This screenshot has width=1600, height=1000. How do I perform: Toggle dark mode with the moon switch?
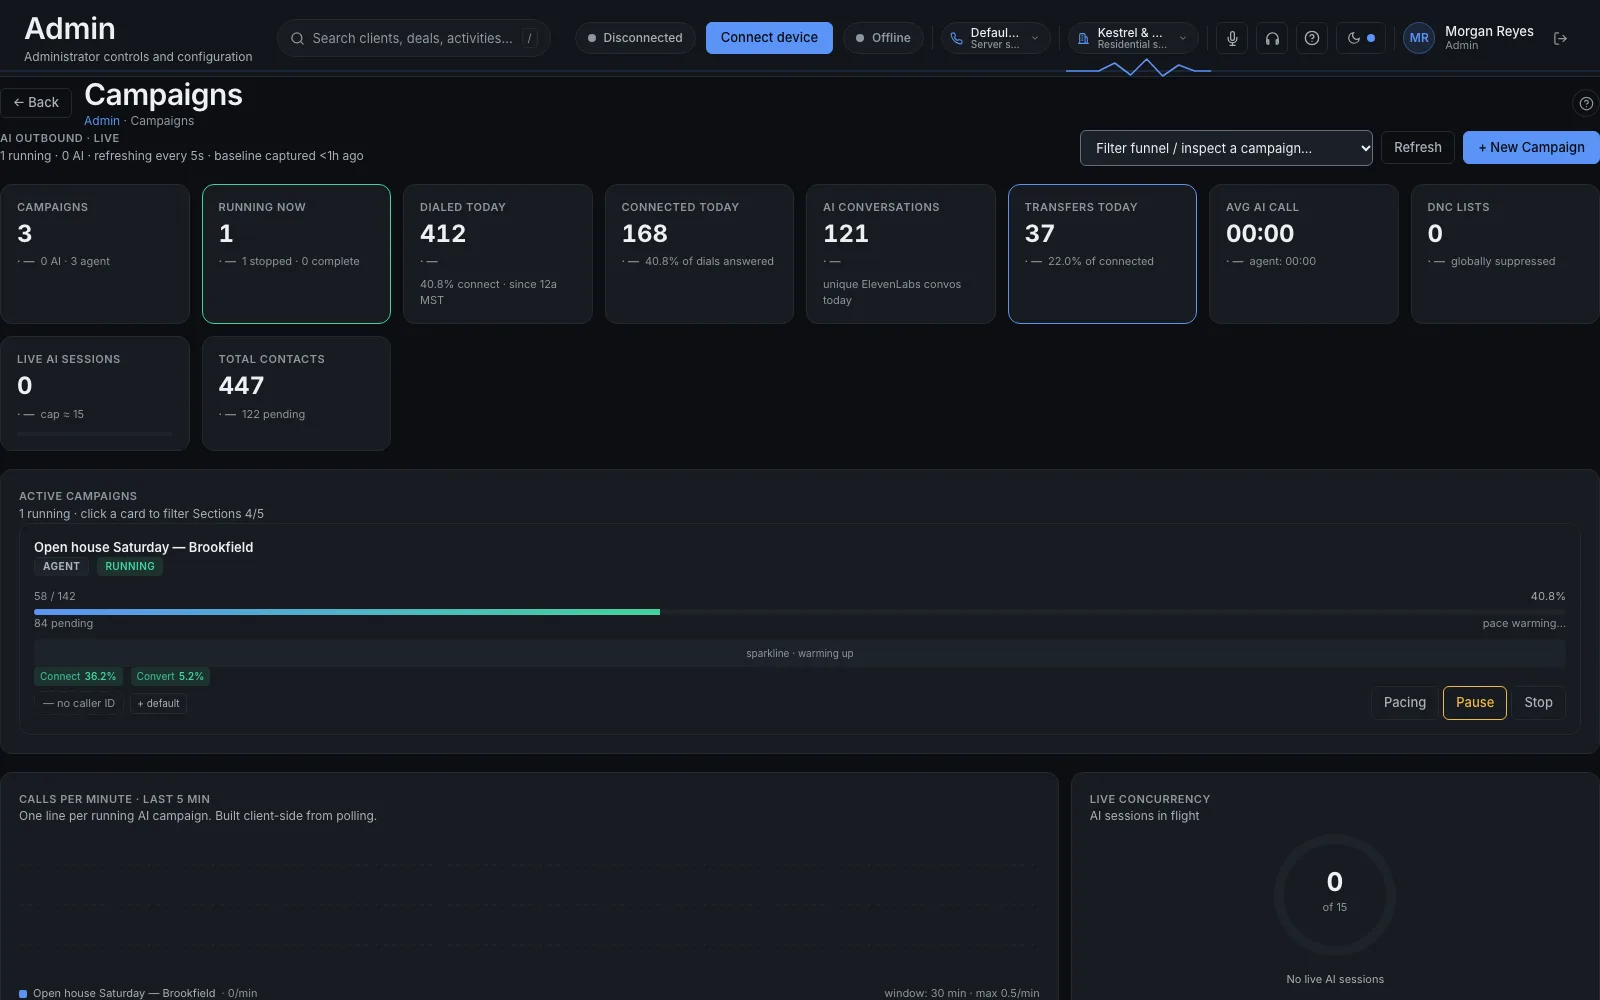[x=1361, y=38]
